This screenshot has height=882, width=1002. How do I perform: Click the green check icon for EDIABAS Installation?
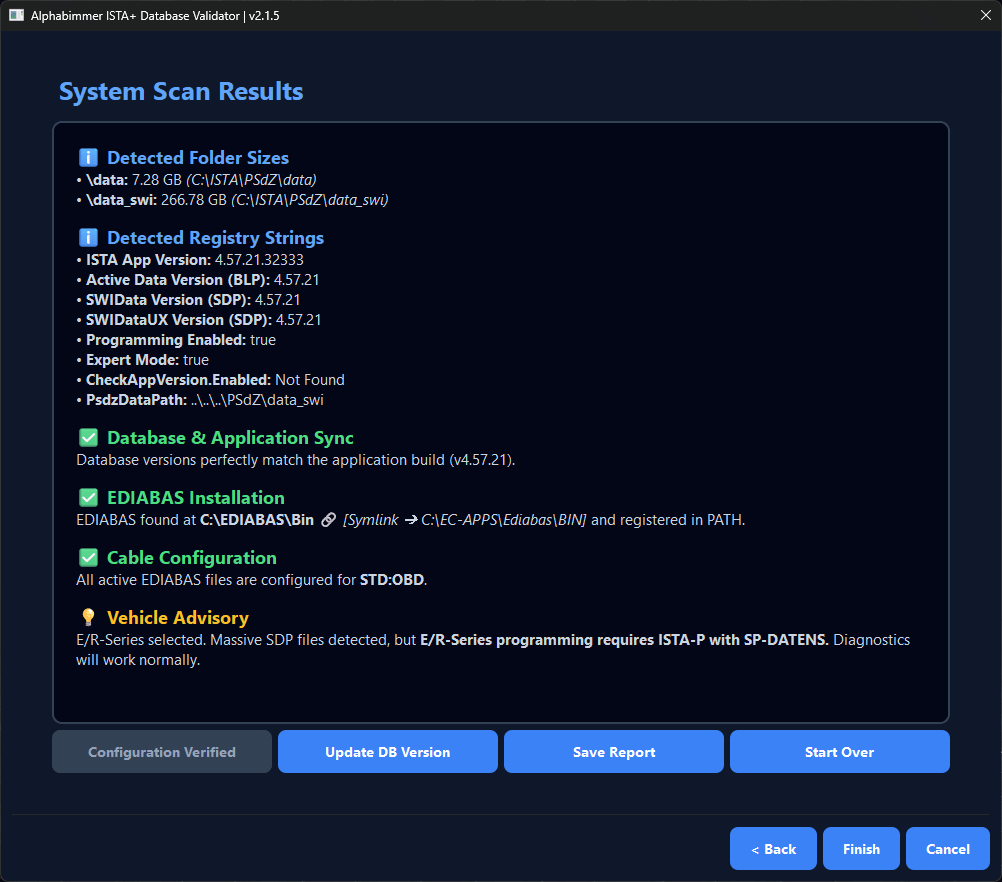(88, 497)
